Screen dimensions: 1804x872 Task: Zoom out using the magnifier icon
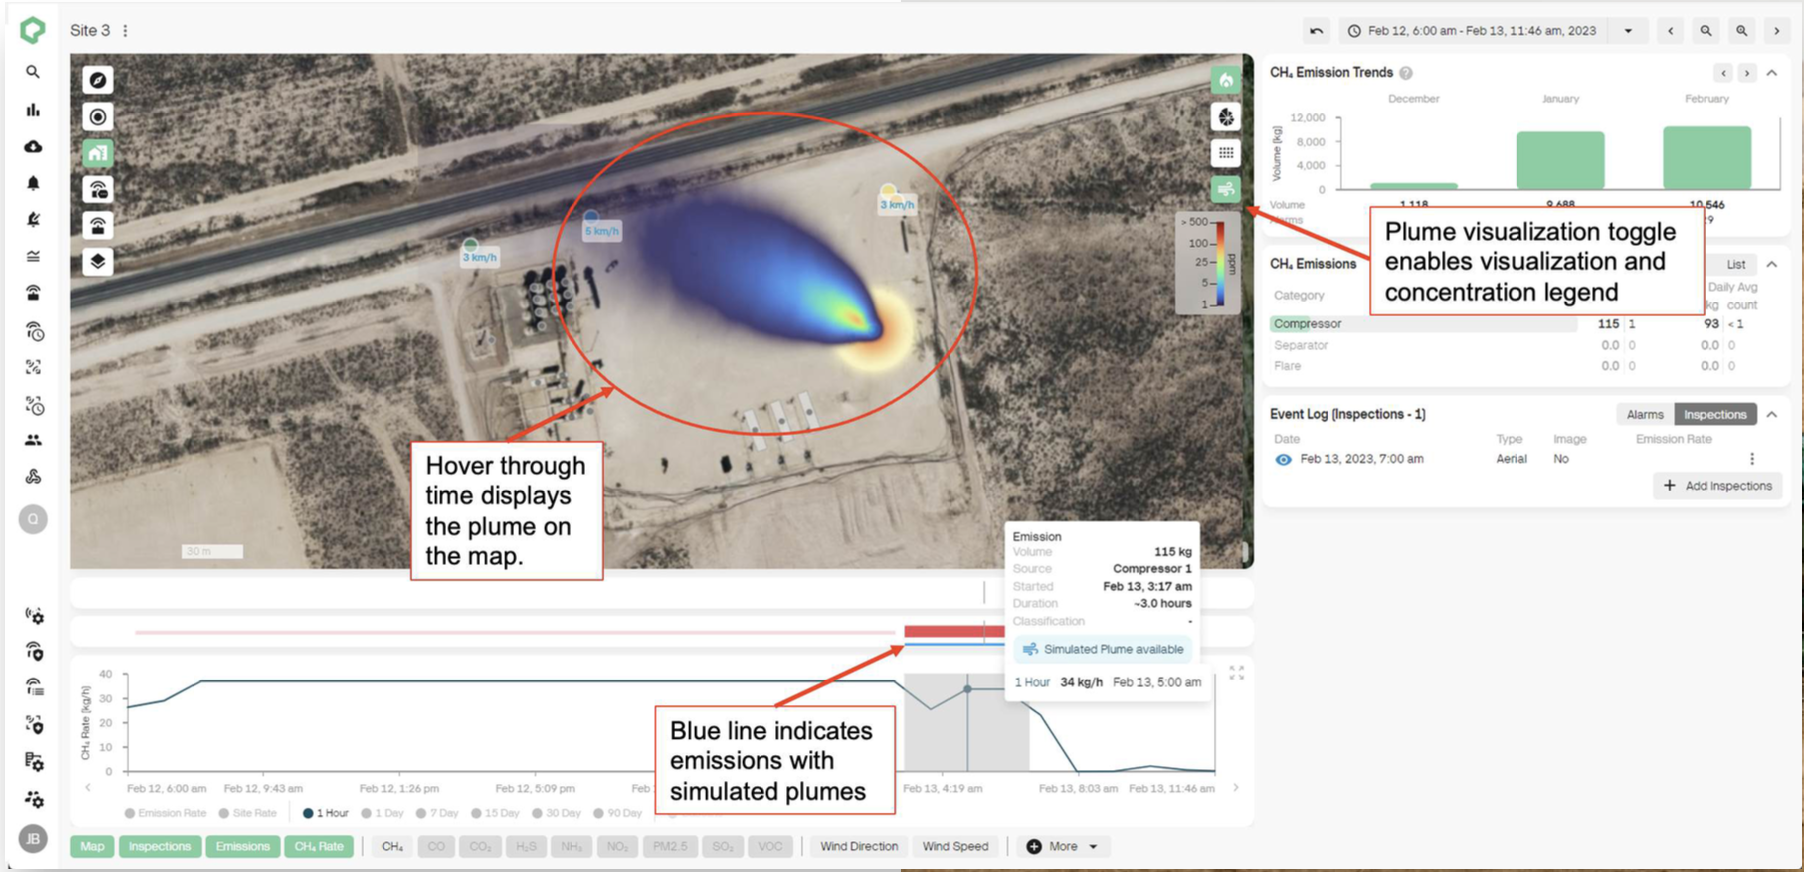[x=1706, y=31]
